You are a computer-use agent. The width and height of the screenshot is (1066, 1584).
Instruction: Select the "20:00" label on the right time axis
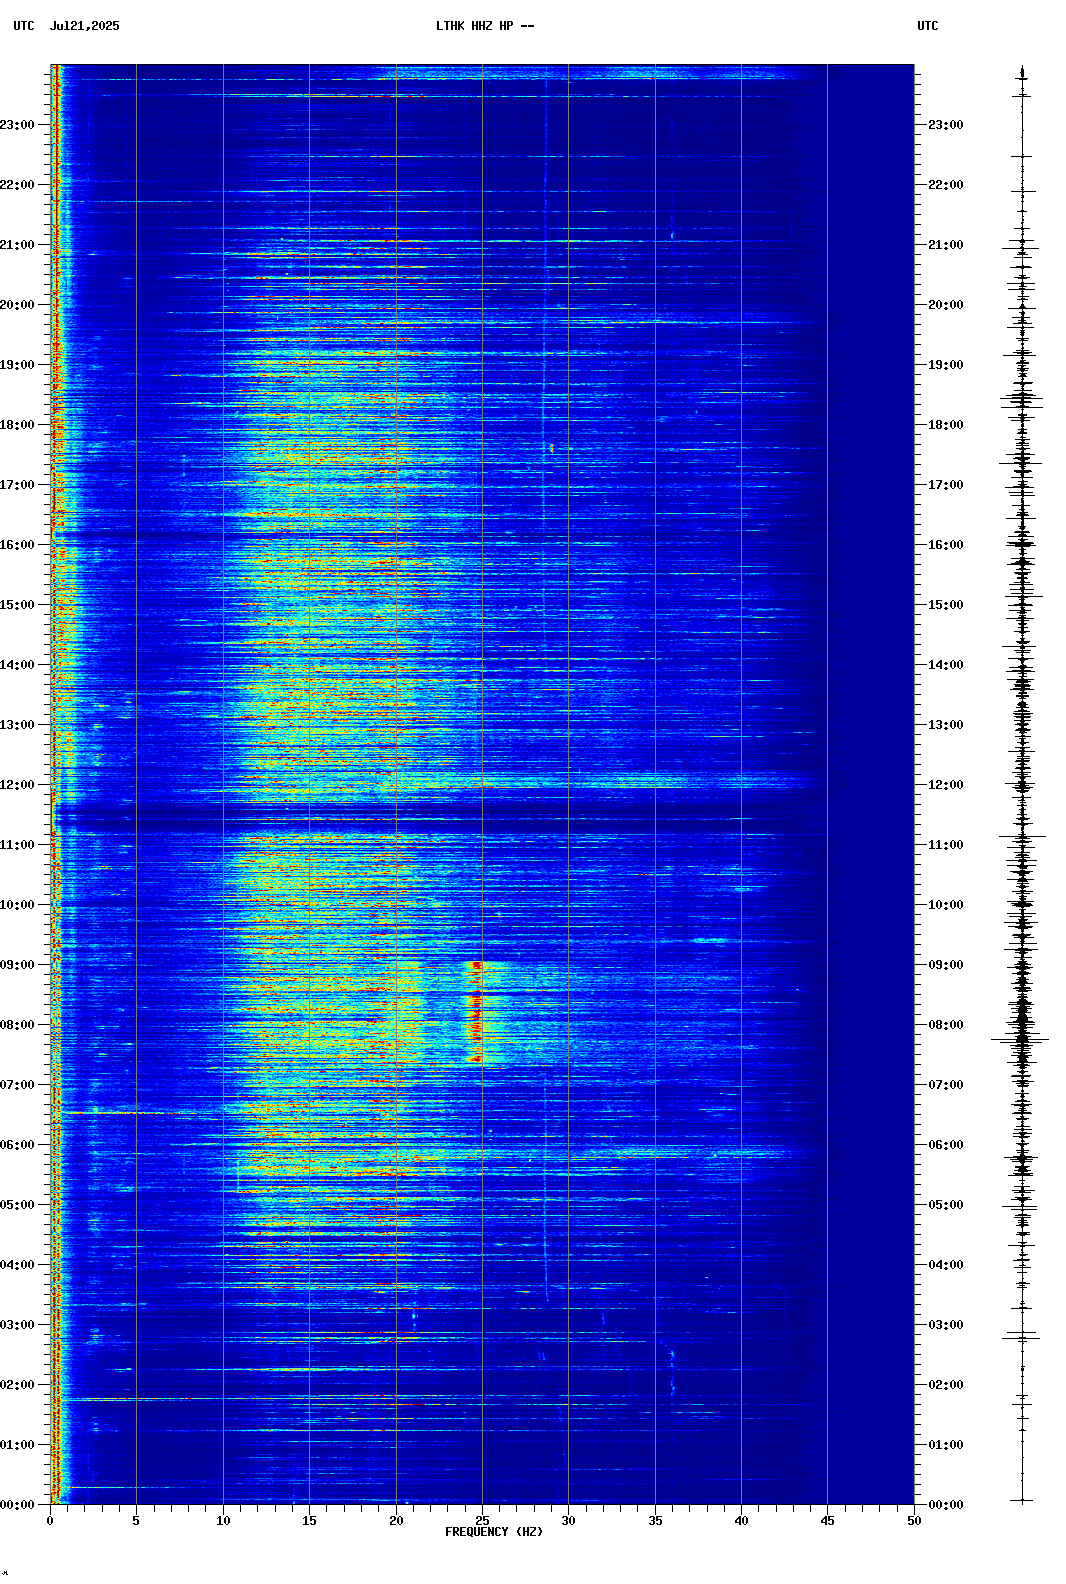[x=946, y=305]
